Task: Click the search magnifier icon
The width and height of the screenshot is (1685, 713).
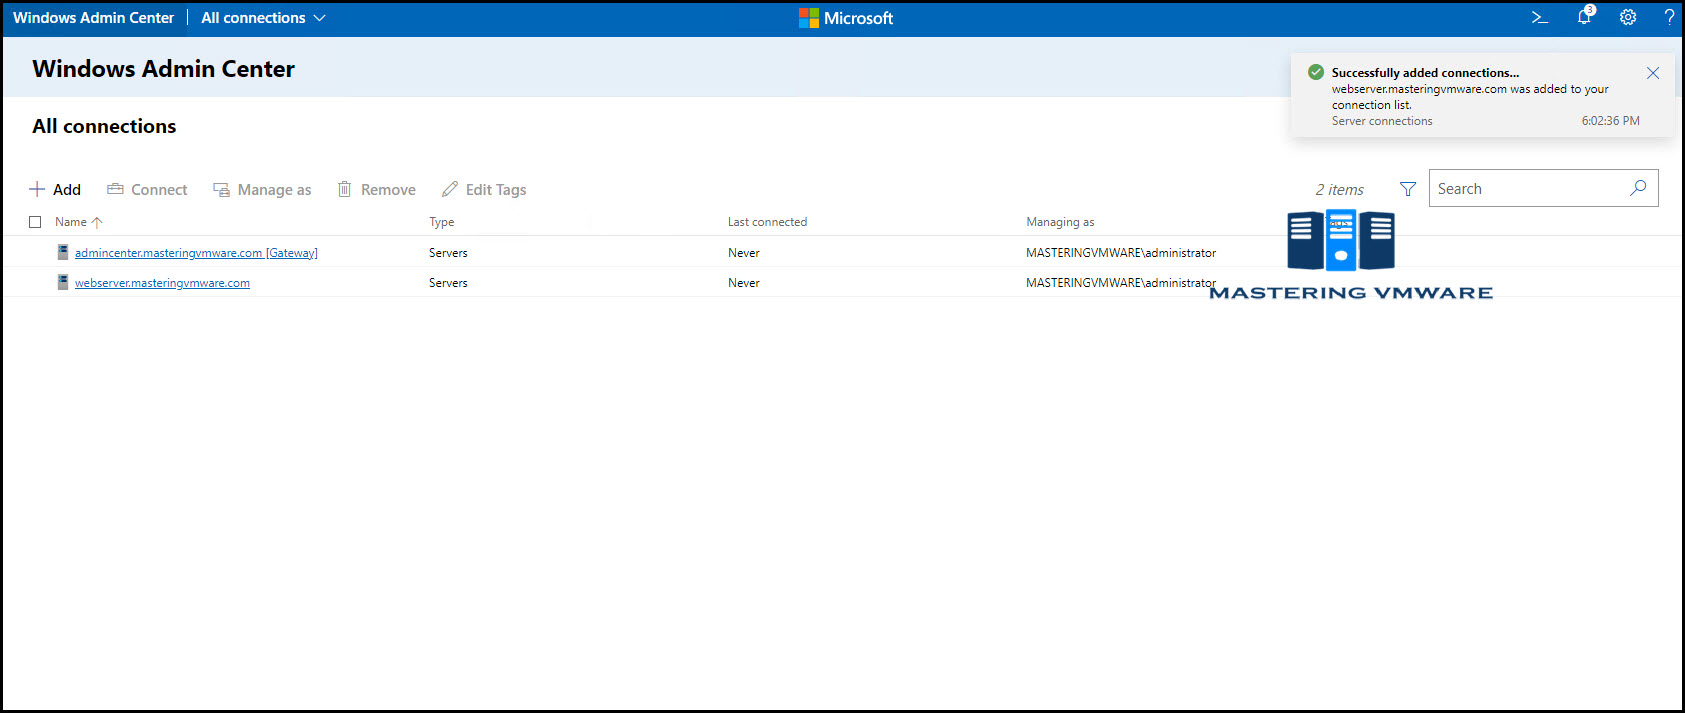Action: tap(1638, 188)
